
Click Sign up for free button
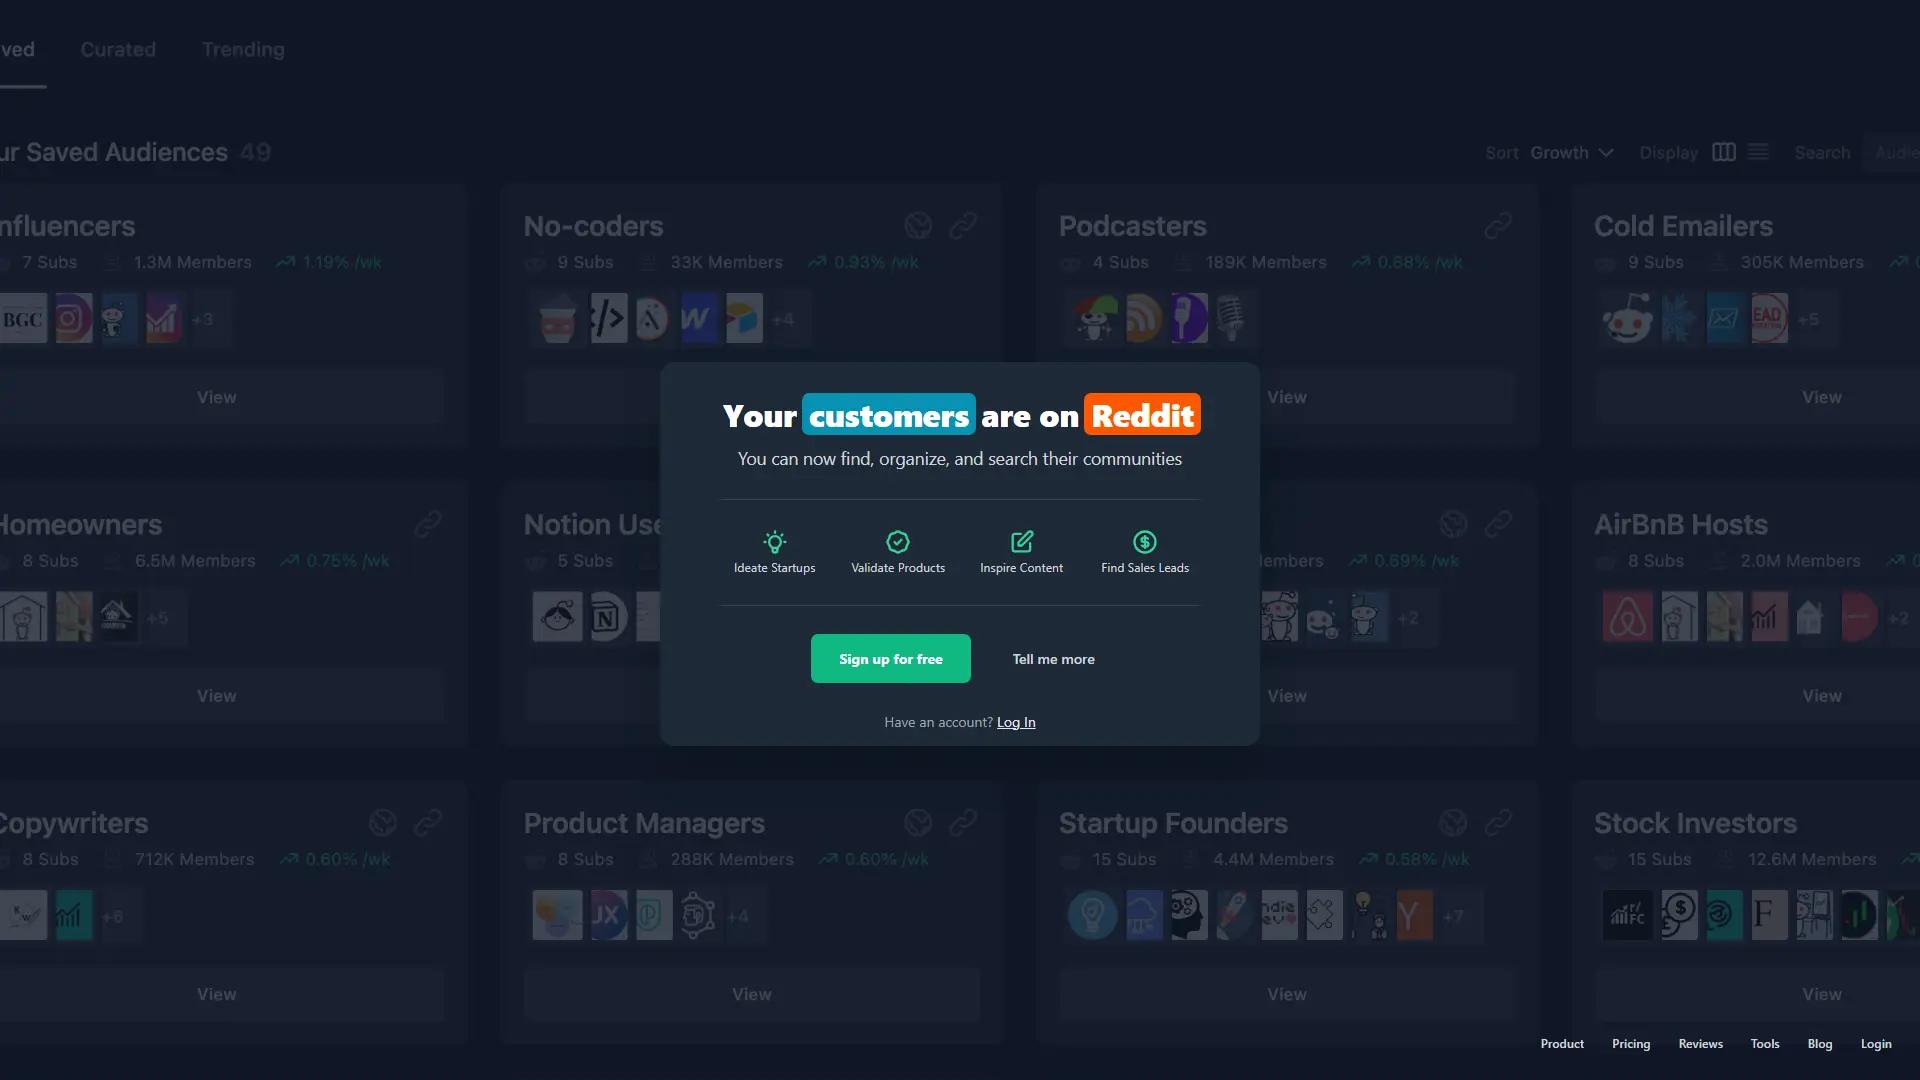(890, 659)
